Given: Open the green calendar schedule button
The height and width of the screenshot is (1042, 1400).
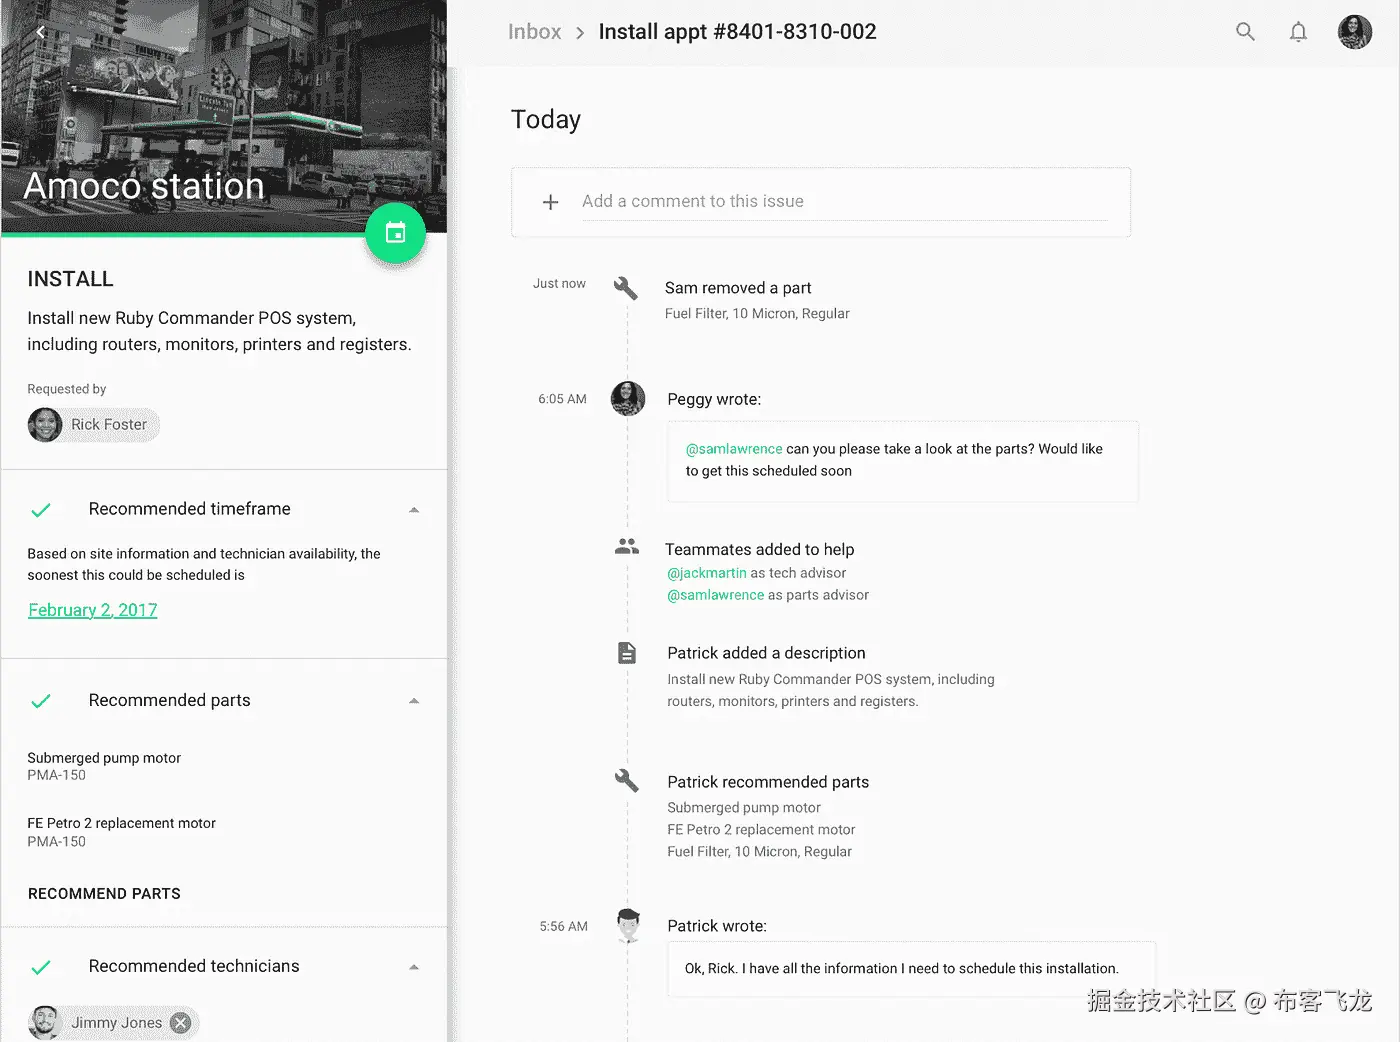Looking at the screenshot, I should click(x=395, y=233).
